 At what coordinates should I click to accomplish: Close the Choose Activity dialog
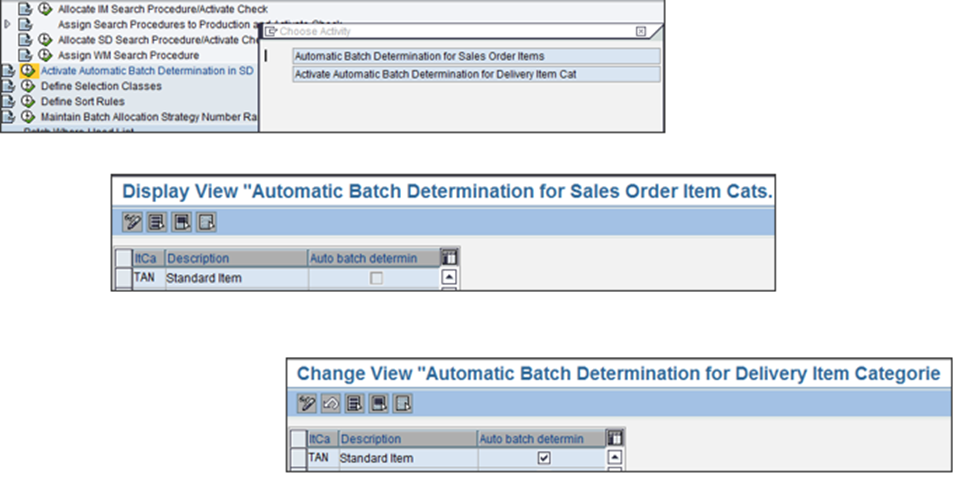click(x=640, y=31)
